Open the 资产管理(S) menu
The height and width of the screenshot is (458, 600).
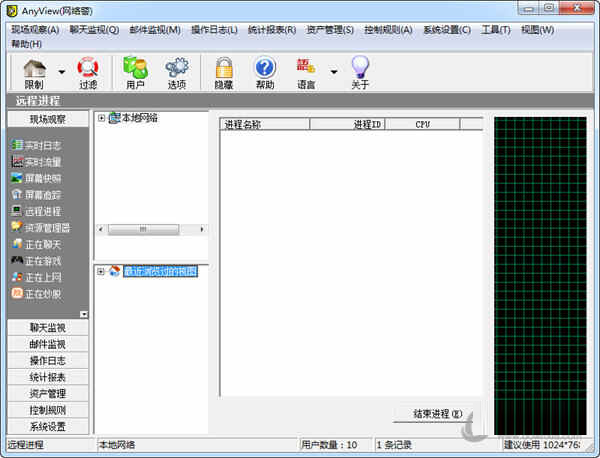pyautogui.click(x=330, y=30)
